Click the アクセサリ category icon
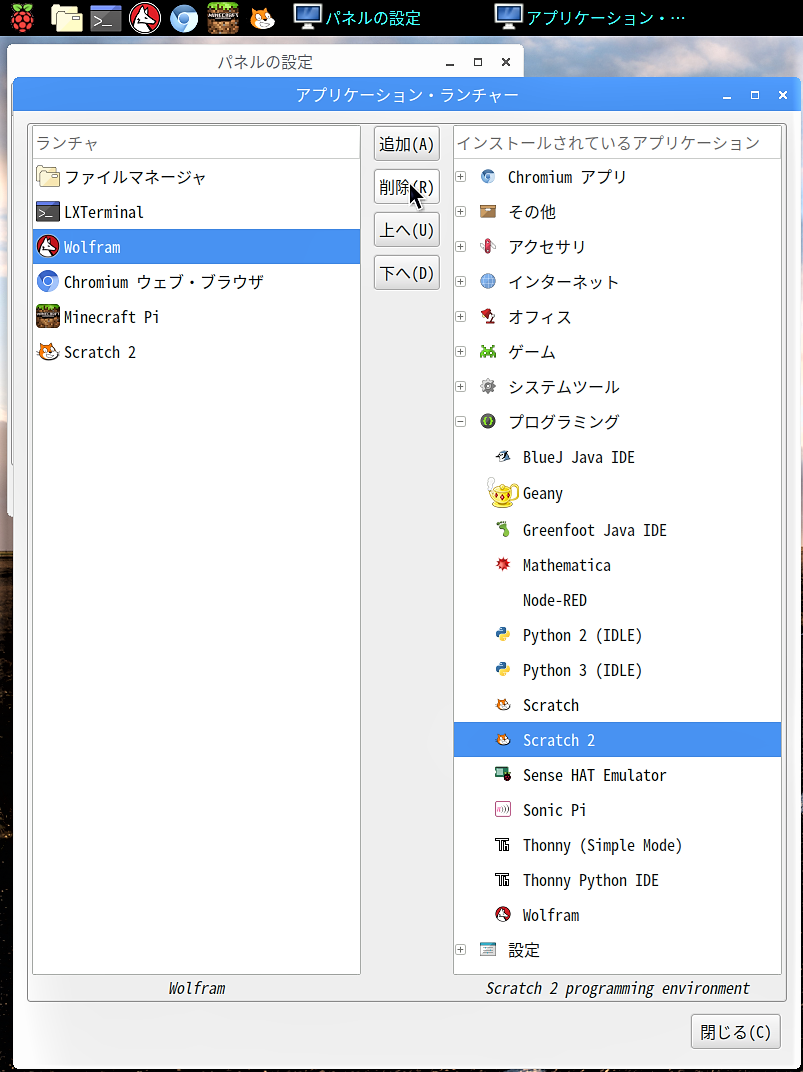The width and height of the screenshot is (803, 1072). tap(487, 247)
